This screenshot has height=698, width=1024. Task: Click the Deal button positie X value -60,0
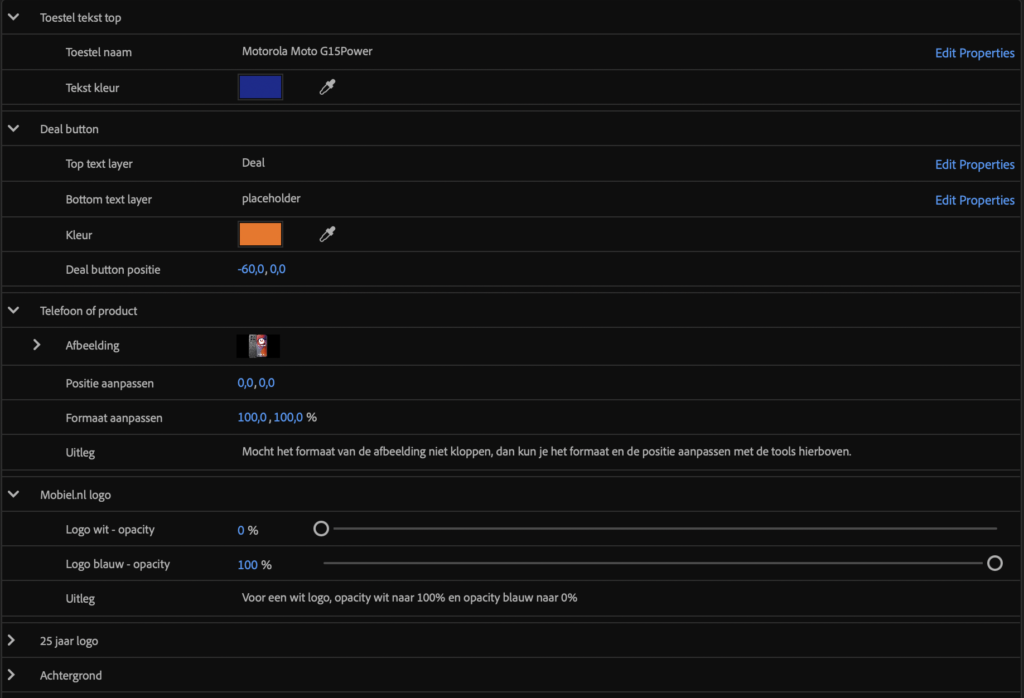click(251, 270)
